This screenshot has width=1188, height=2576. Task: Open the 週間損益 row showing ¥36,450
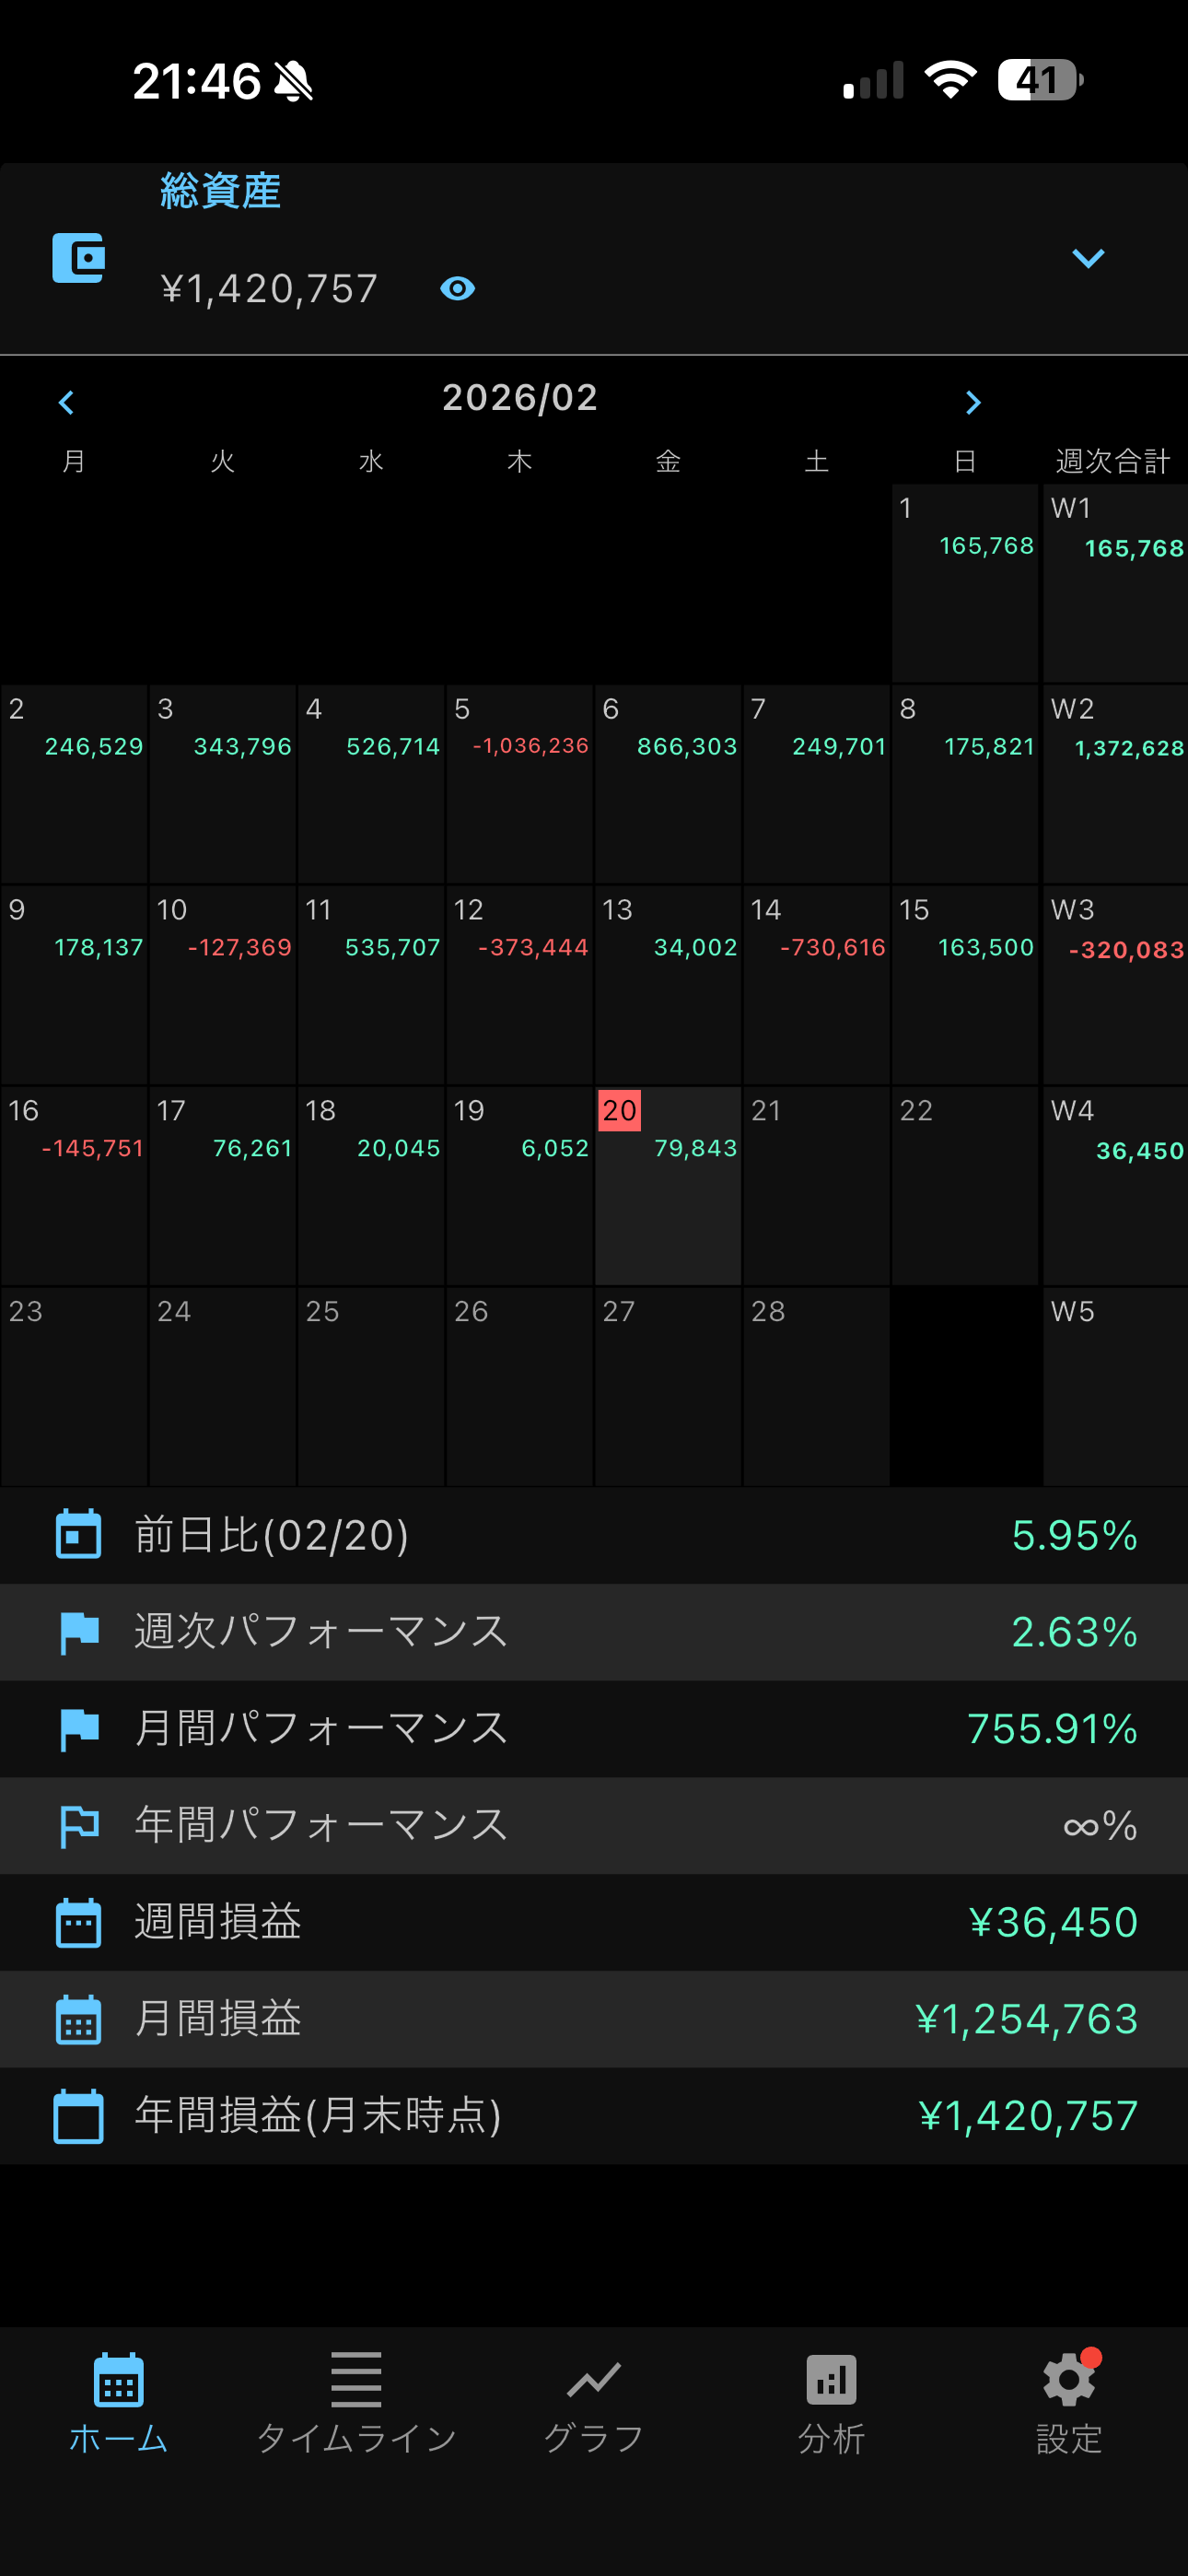[594, 1922]
